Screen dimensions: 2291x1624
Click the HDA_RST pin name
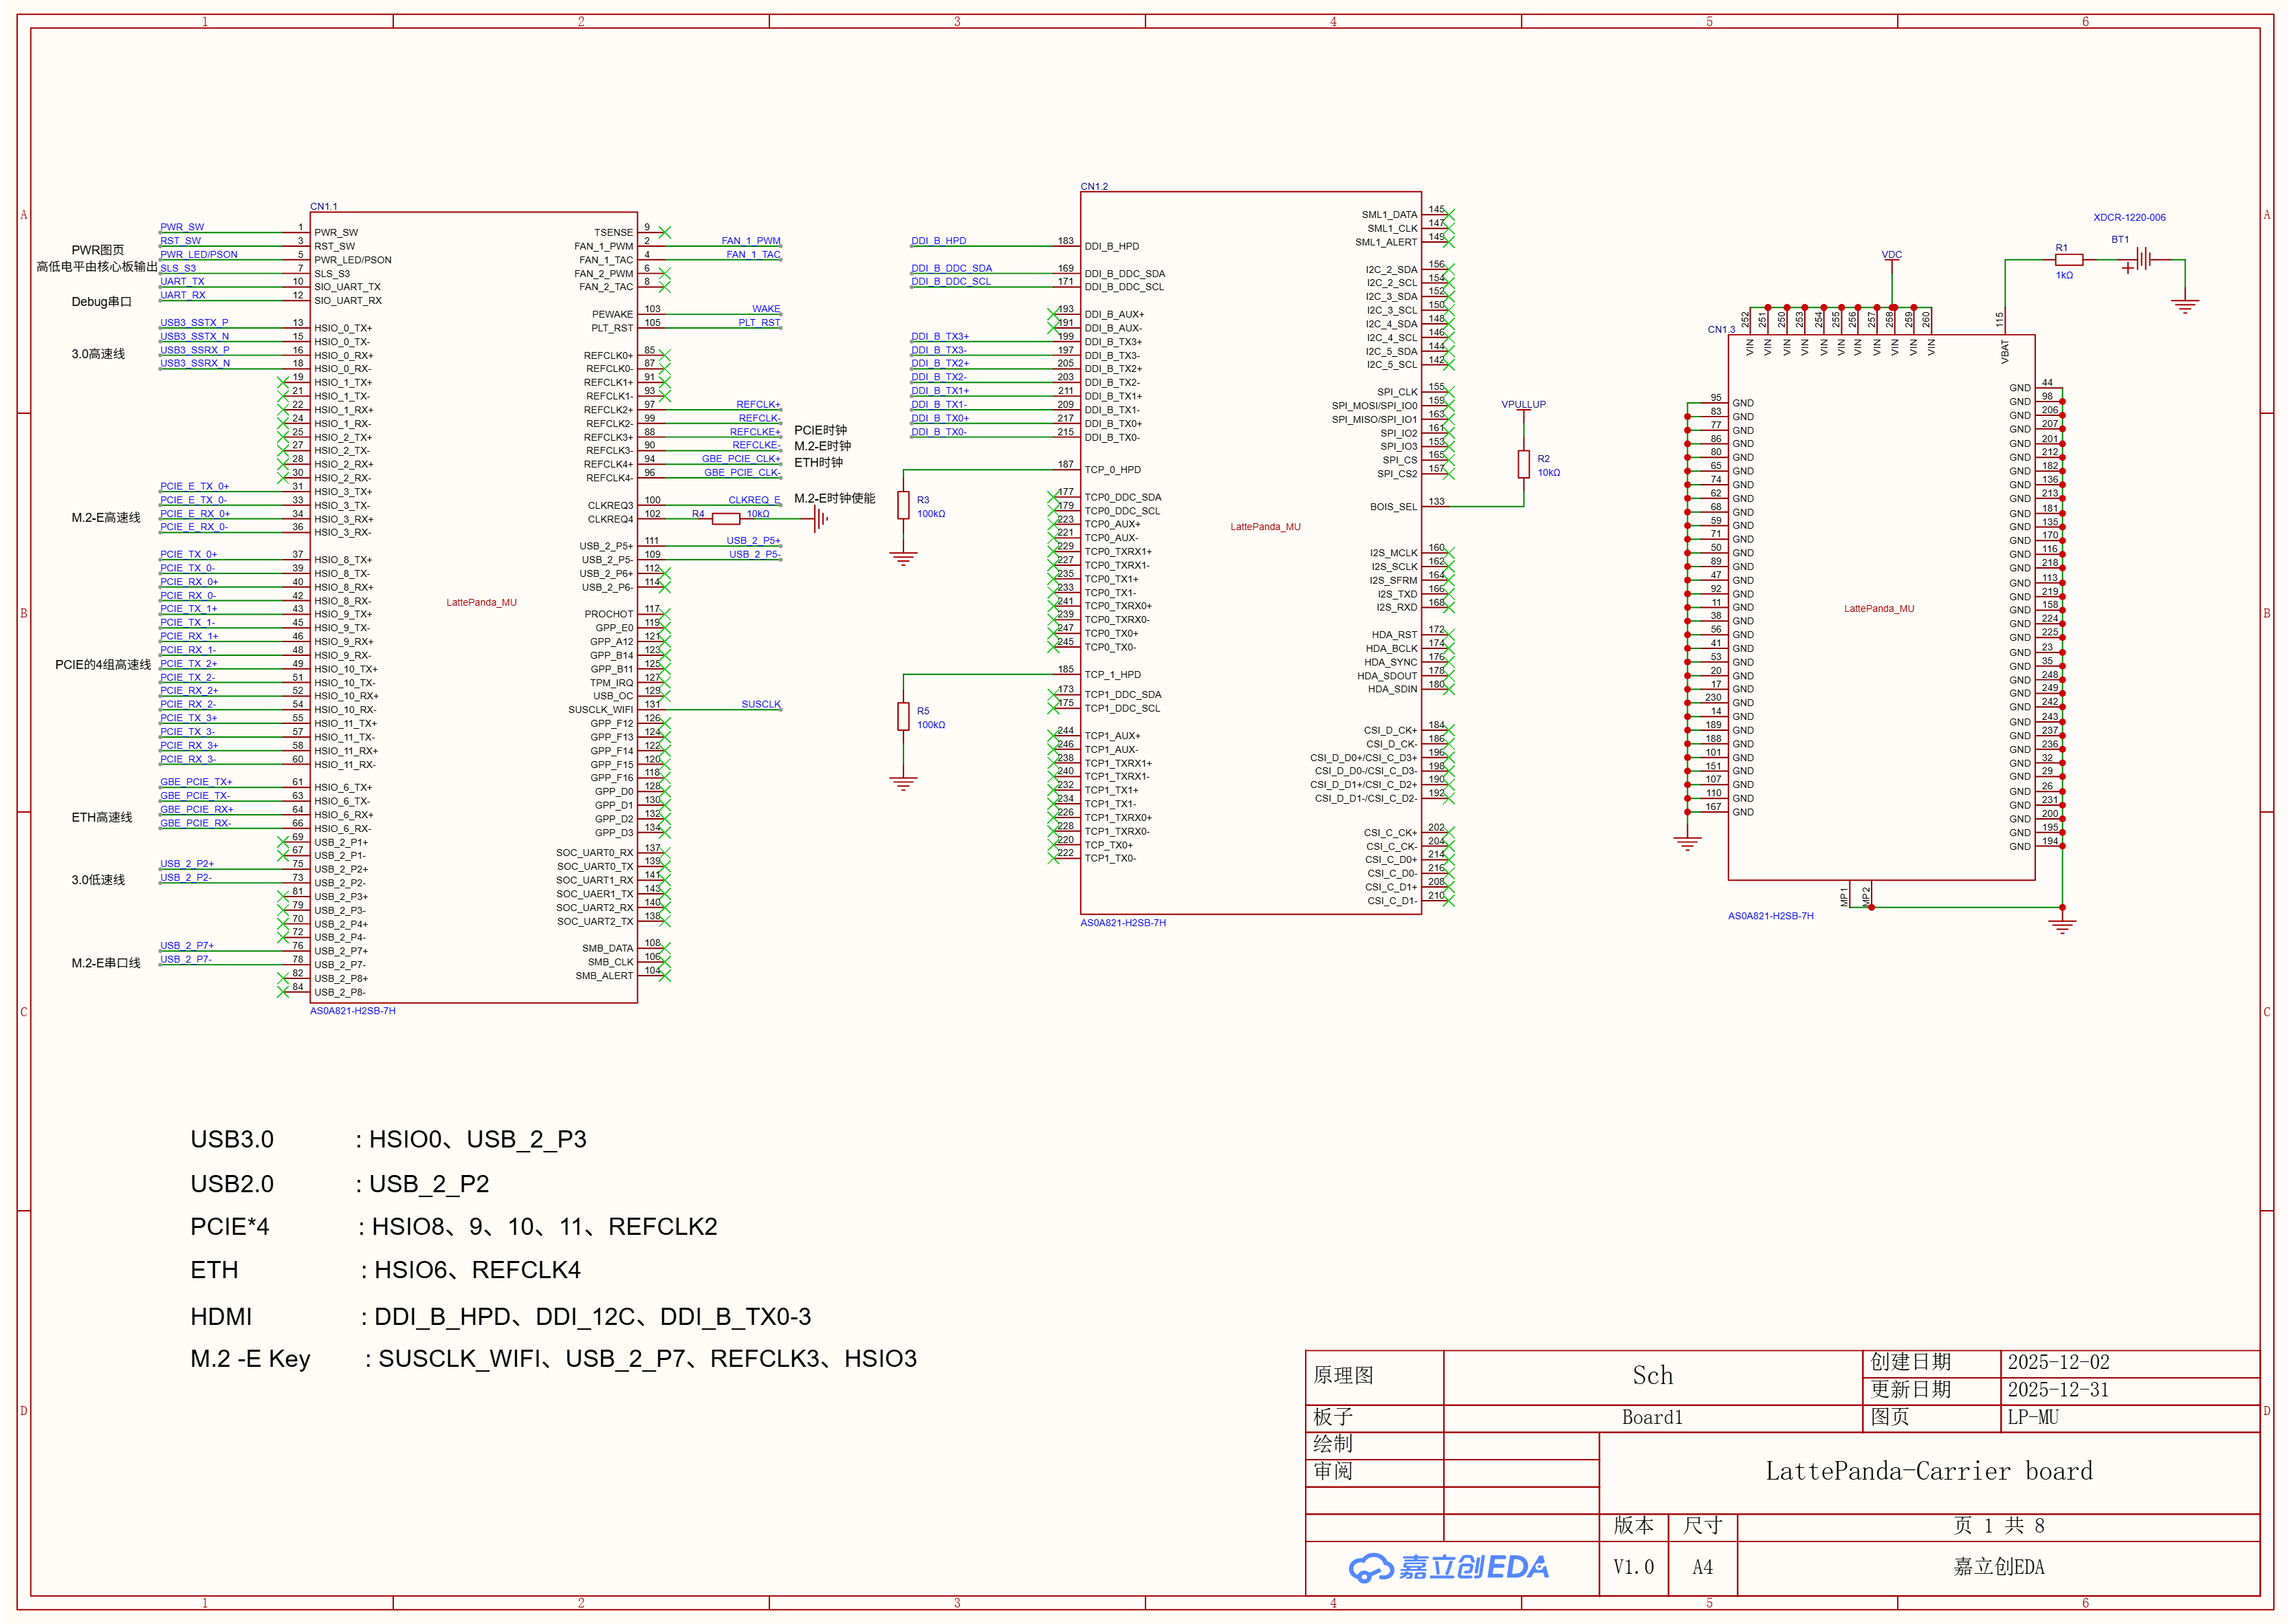[1394, 634]
